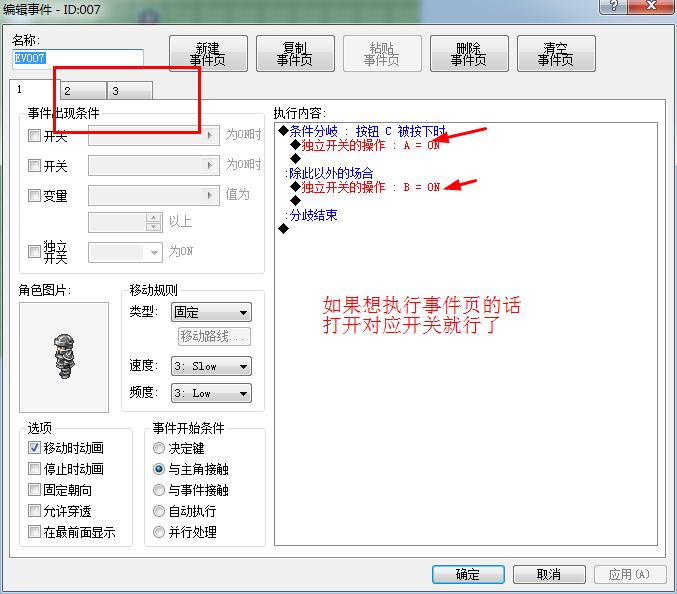Select the 自动执行 start condition
677x594 pixels.
pos(159,511)
